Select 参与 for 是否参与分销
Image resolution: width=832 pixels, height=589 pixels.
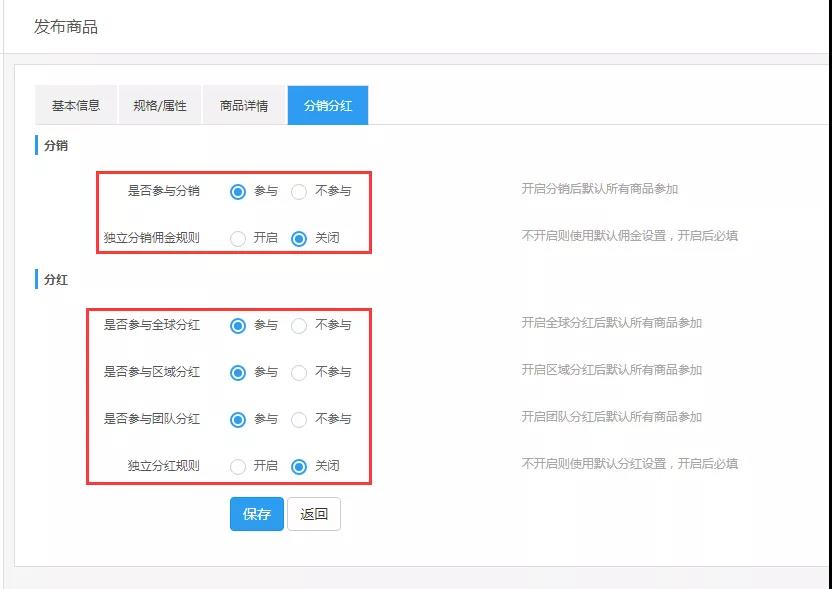click(x=236, y=191)
